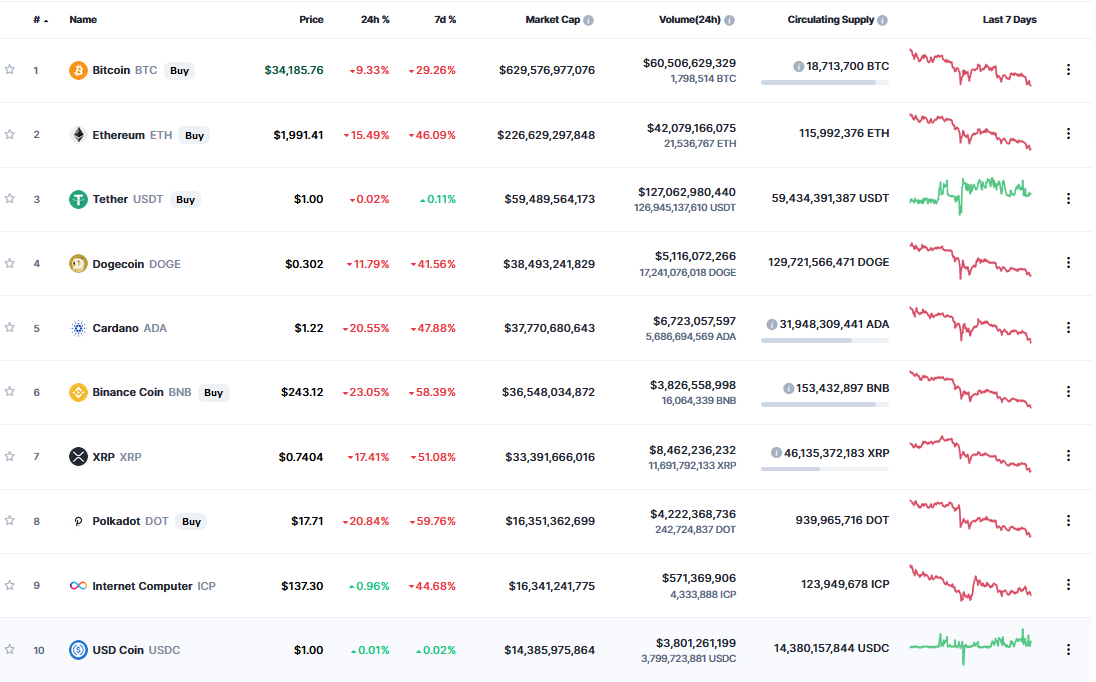The width and height of the screenshot is (1096, 682).
Task: Click the Internet Computer infinity logo icon
Action: (78, 586)
